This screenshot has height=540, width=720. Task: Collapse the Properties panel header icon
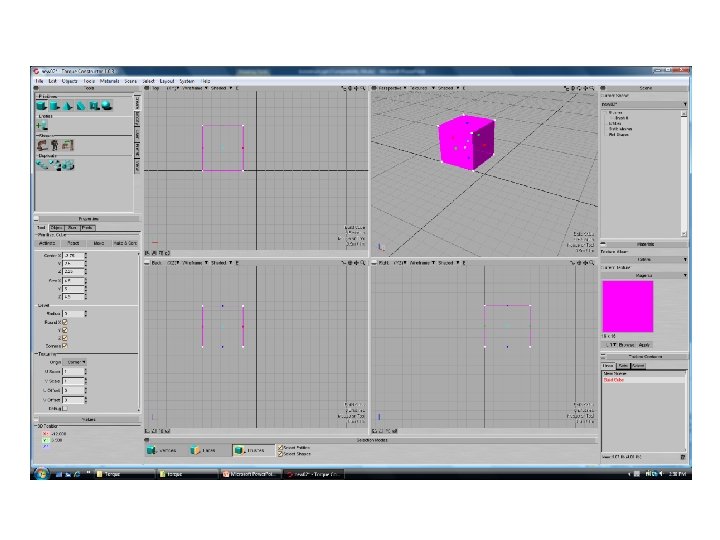(x=36, y=219)
